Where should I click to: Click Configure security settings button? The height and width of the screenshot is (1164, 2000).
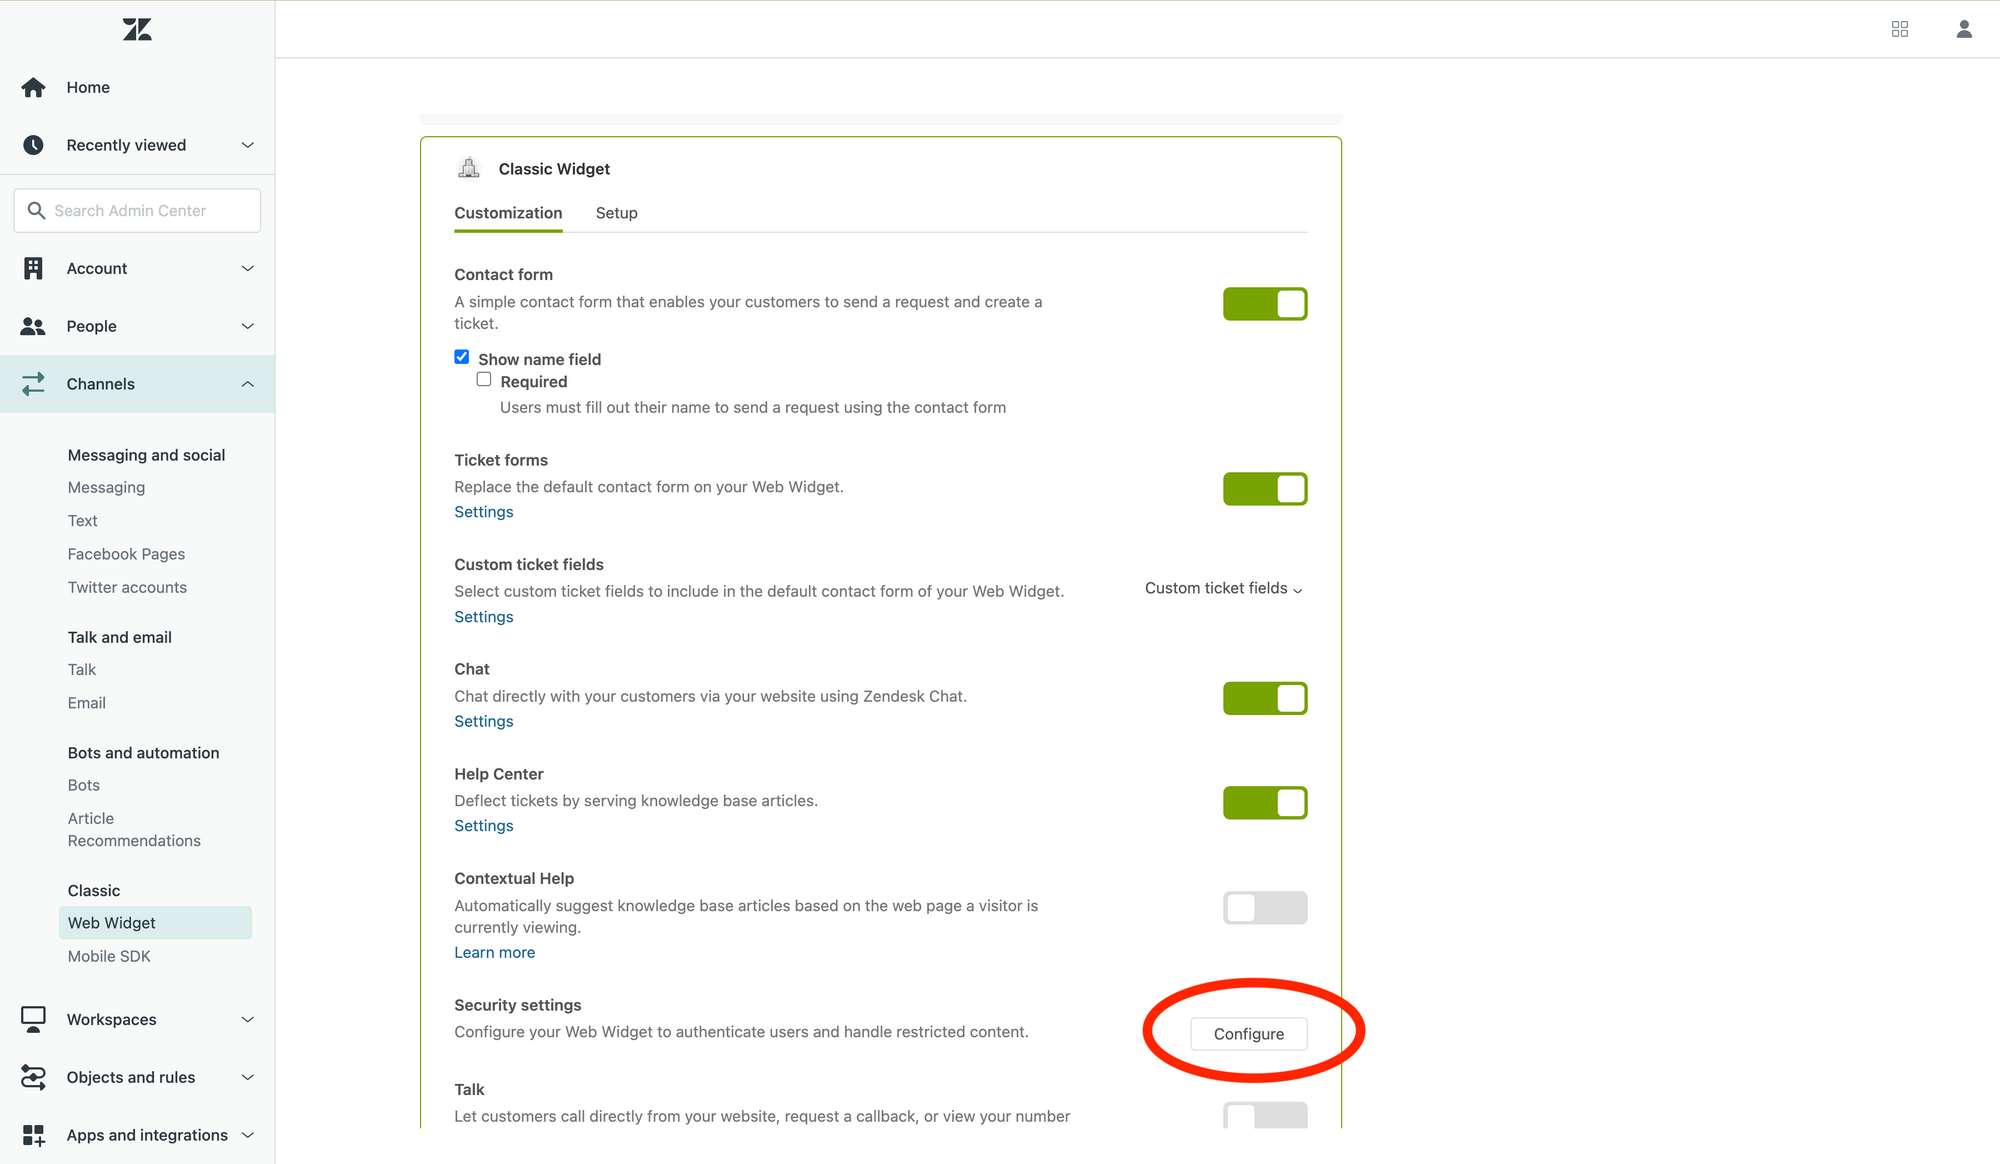pos(1248,1034)
